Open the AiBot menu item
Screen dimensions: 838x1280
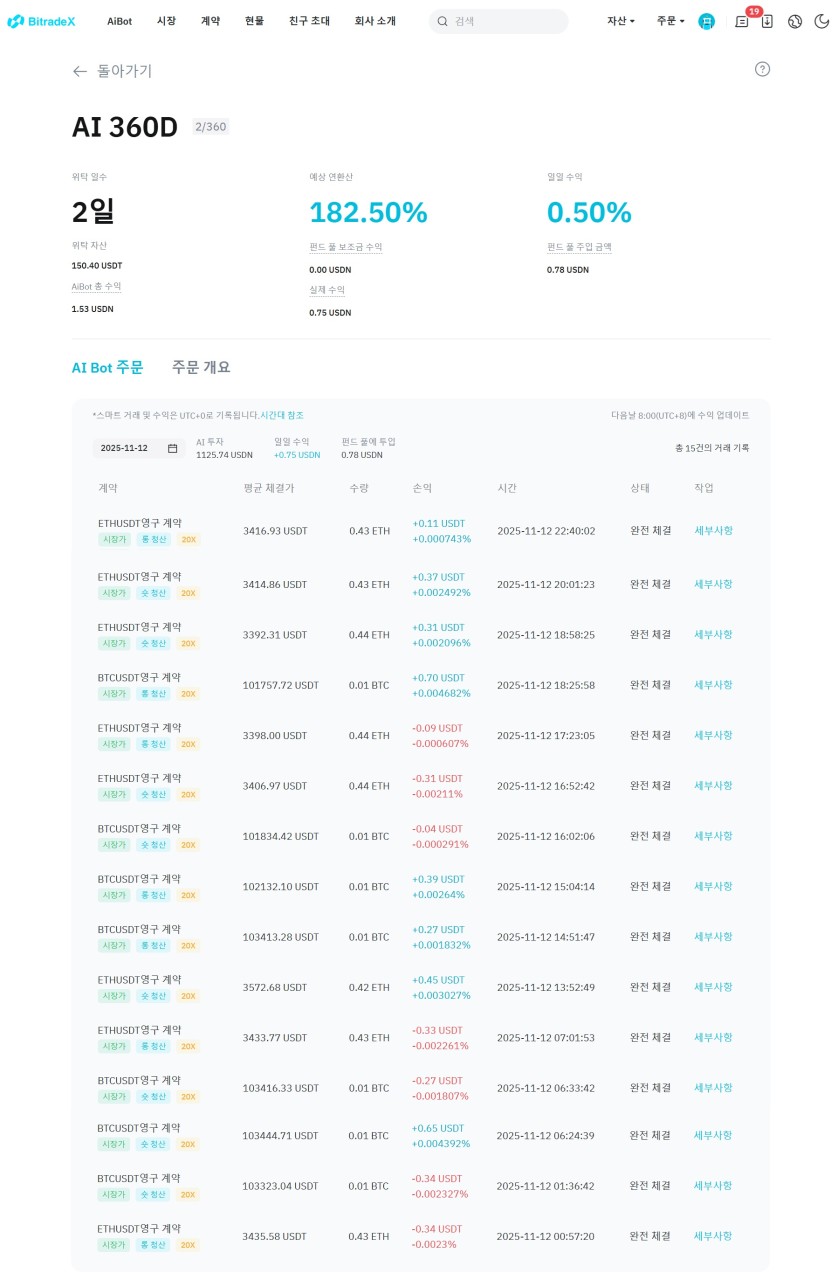click(x=119, y=21)
